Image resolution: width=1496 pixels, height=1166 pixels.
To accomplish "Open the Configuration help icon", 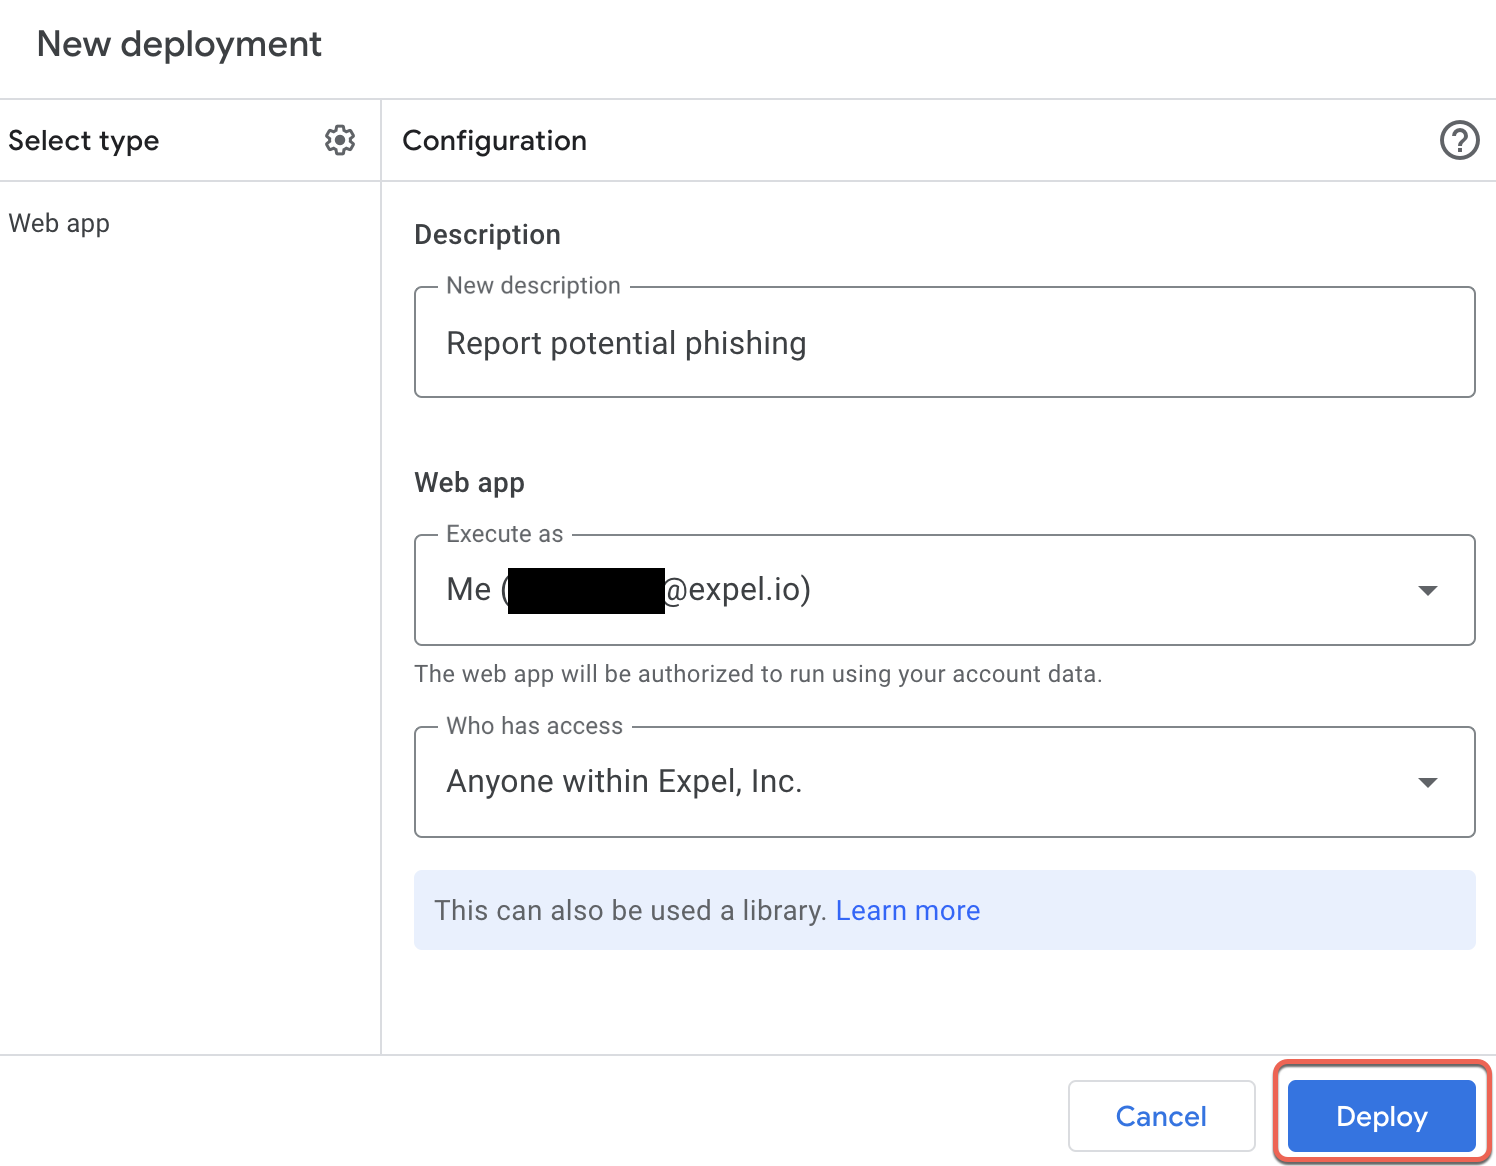I will tap(1459, 140).
